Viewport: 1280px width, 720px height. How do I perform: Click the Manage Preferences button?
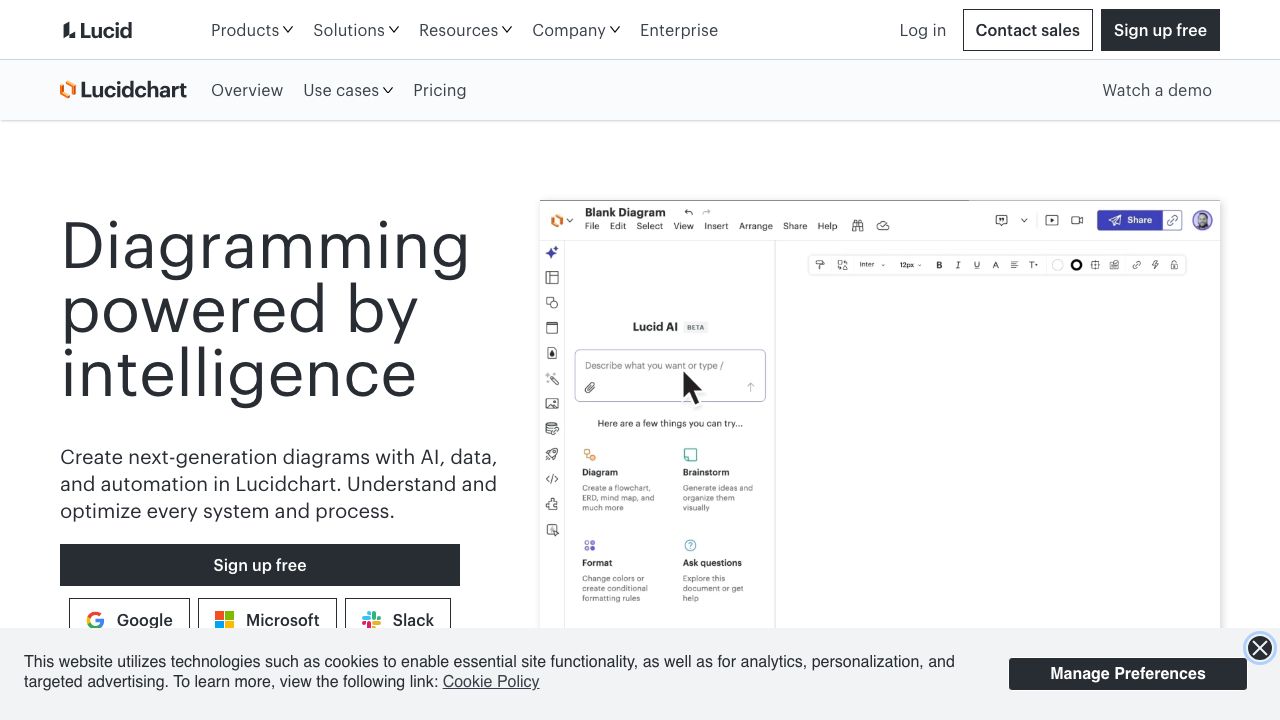click(x=1128, y=674)
